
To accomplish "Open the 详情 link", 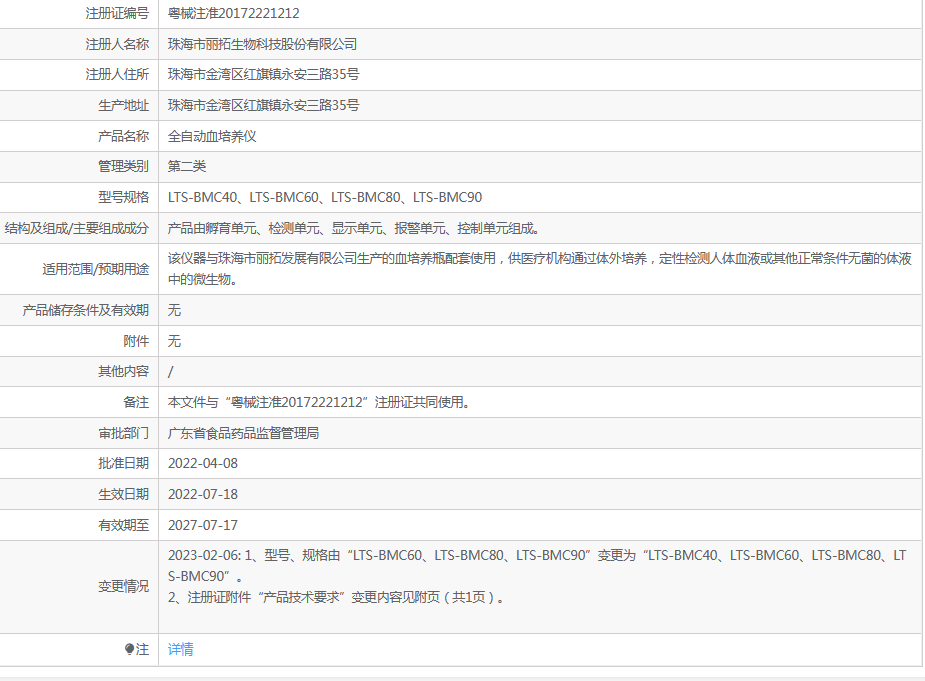I will tap(181, 649).
